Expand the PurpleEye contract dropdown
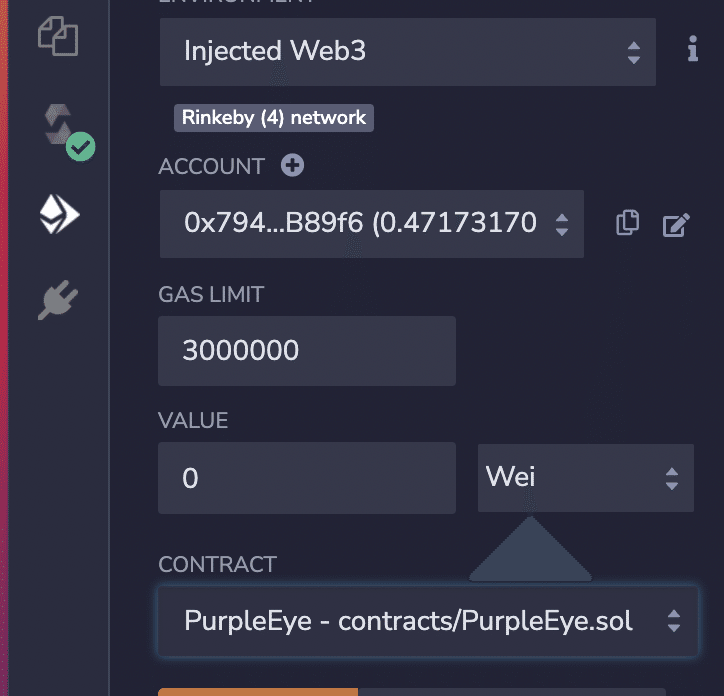 point(427,621)
